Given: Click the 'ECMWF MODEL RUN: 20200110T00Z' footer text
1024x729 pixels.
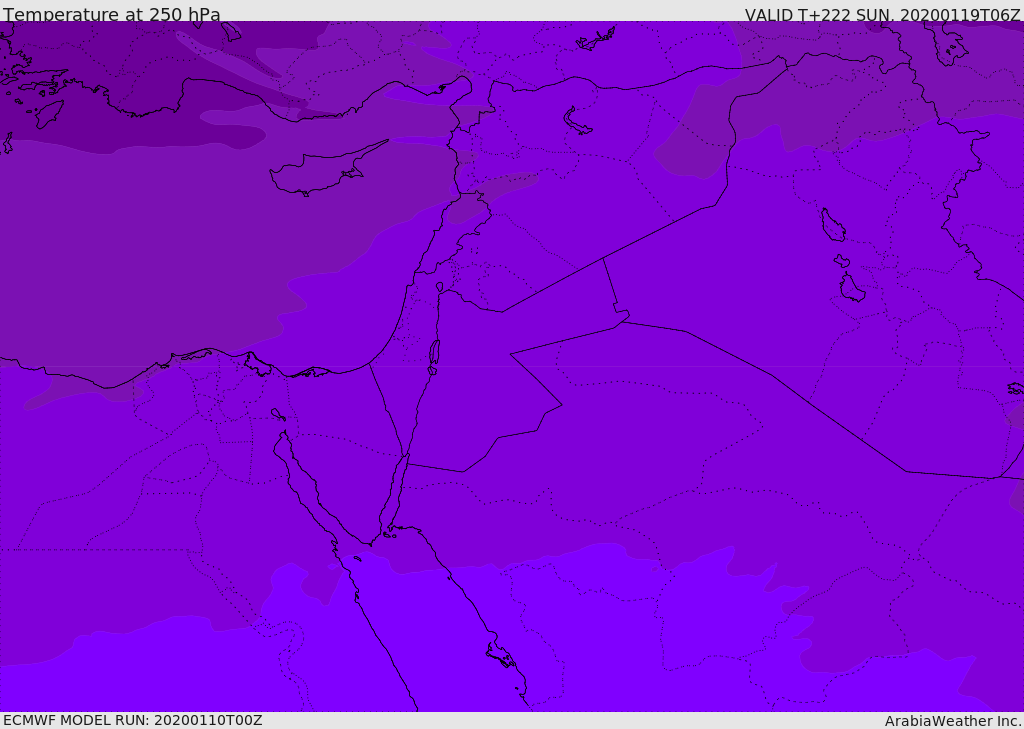Looking at the screenshot, I should (x=133, y=720).
